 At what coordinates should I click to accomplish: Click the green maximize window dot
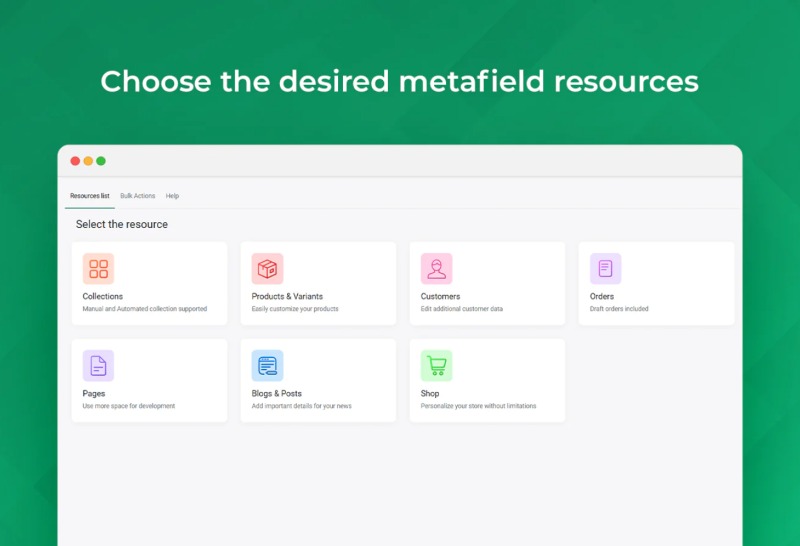click(x=101, y=161)
